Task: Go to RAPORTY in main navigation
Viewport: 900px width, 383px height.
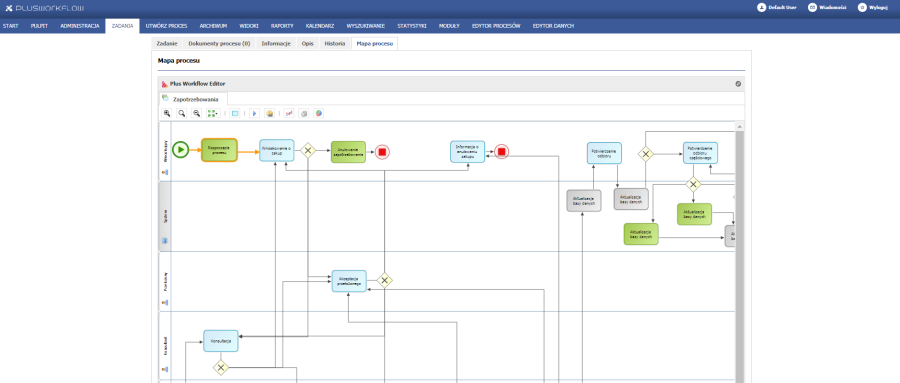Action: tap(282, 26)
